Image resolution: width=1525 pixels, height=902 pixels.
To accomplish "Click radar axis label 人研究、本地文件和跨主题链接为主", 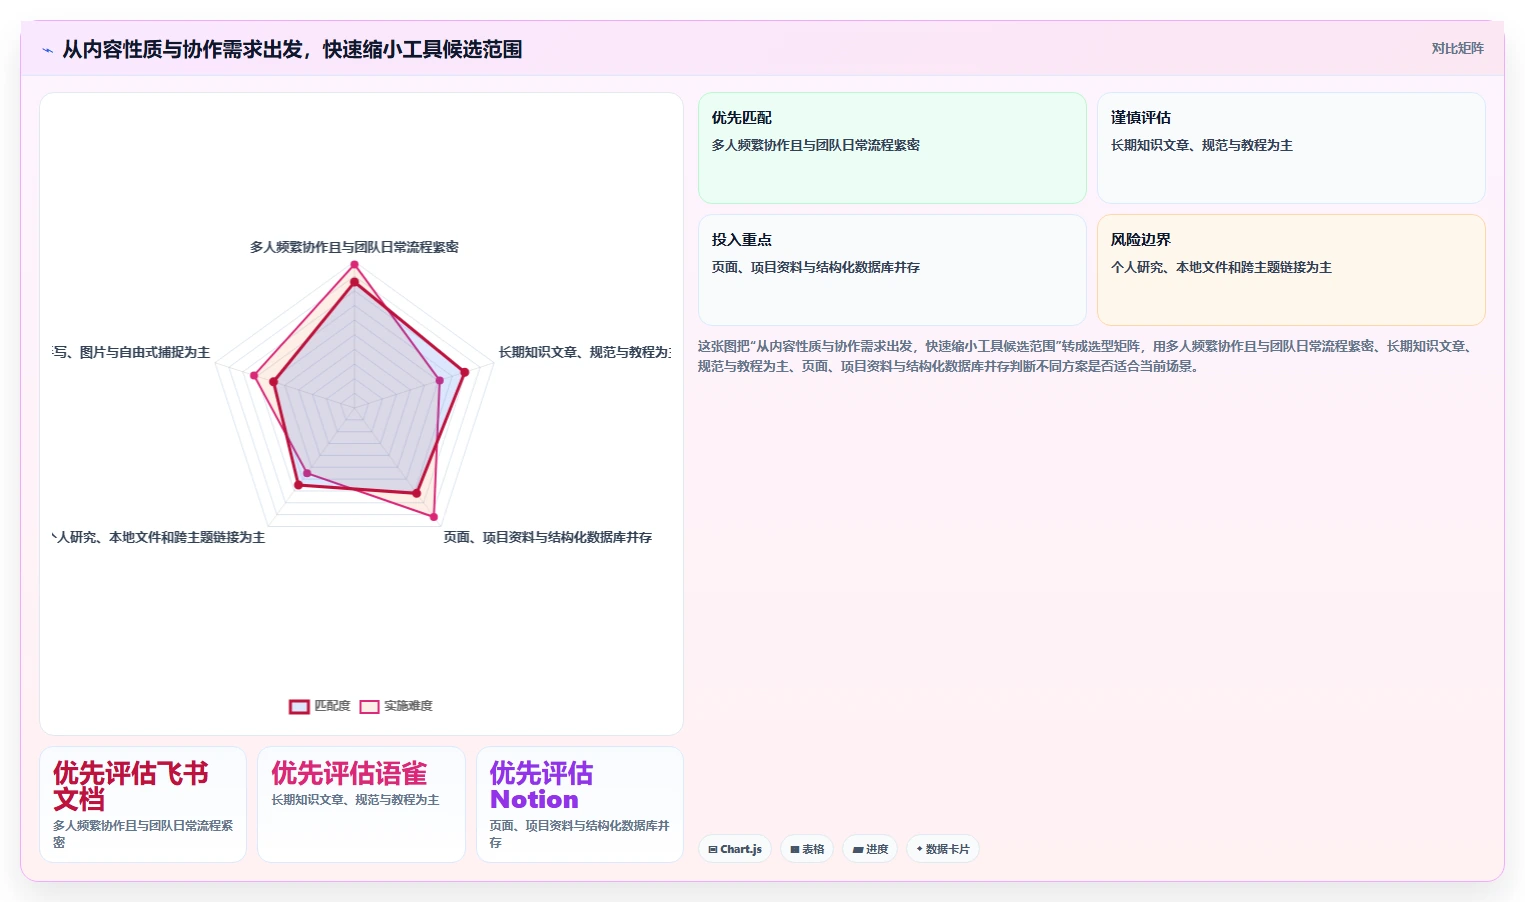I will click(x=159, y=537).
